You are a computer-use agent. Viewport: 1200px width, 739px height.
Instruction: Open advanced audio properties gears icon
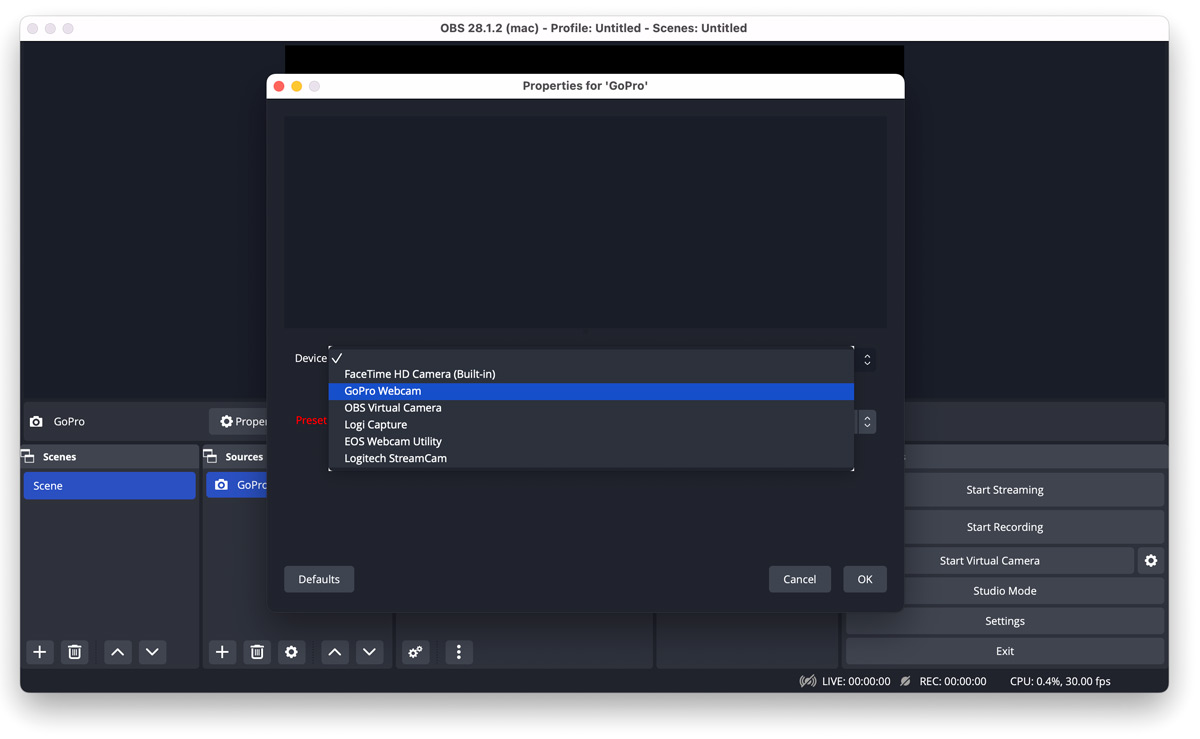click(415, 652)
